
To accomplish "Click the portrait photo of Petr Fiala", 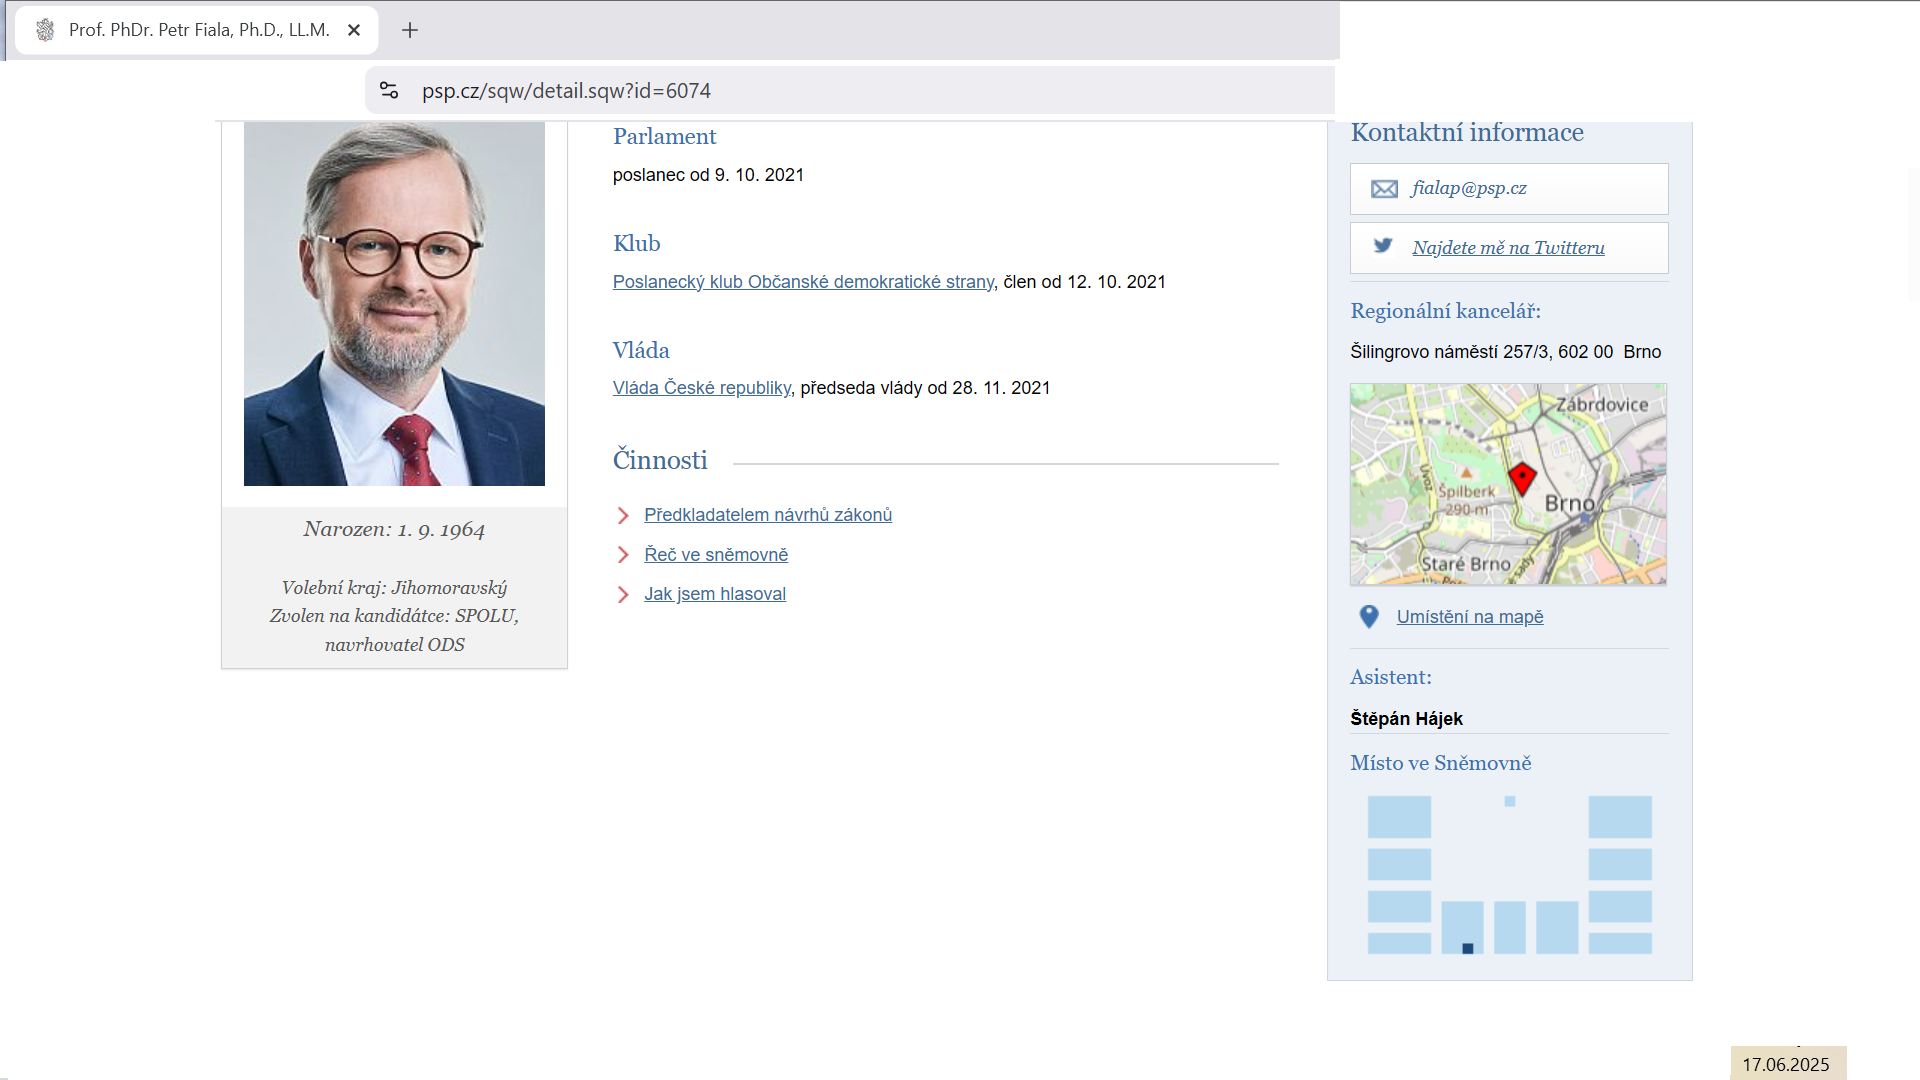I will tap(394, 304).
